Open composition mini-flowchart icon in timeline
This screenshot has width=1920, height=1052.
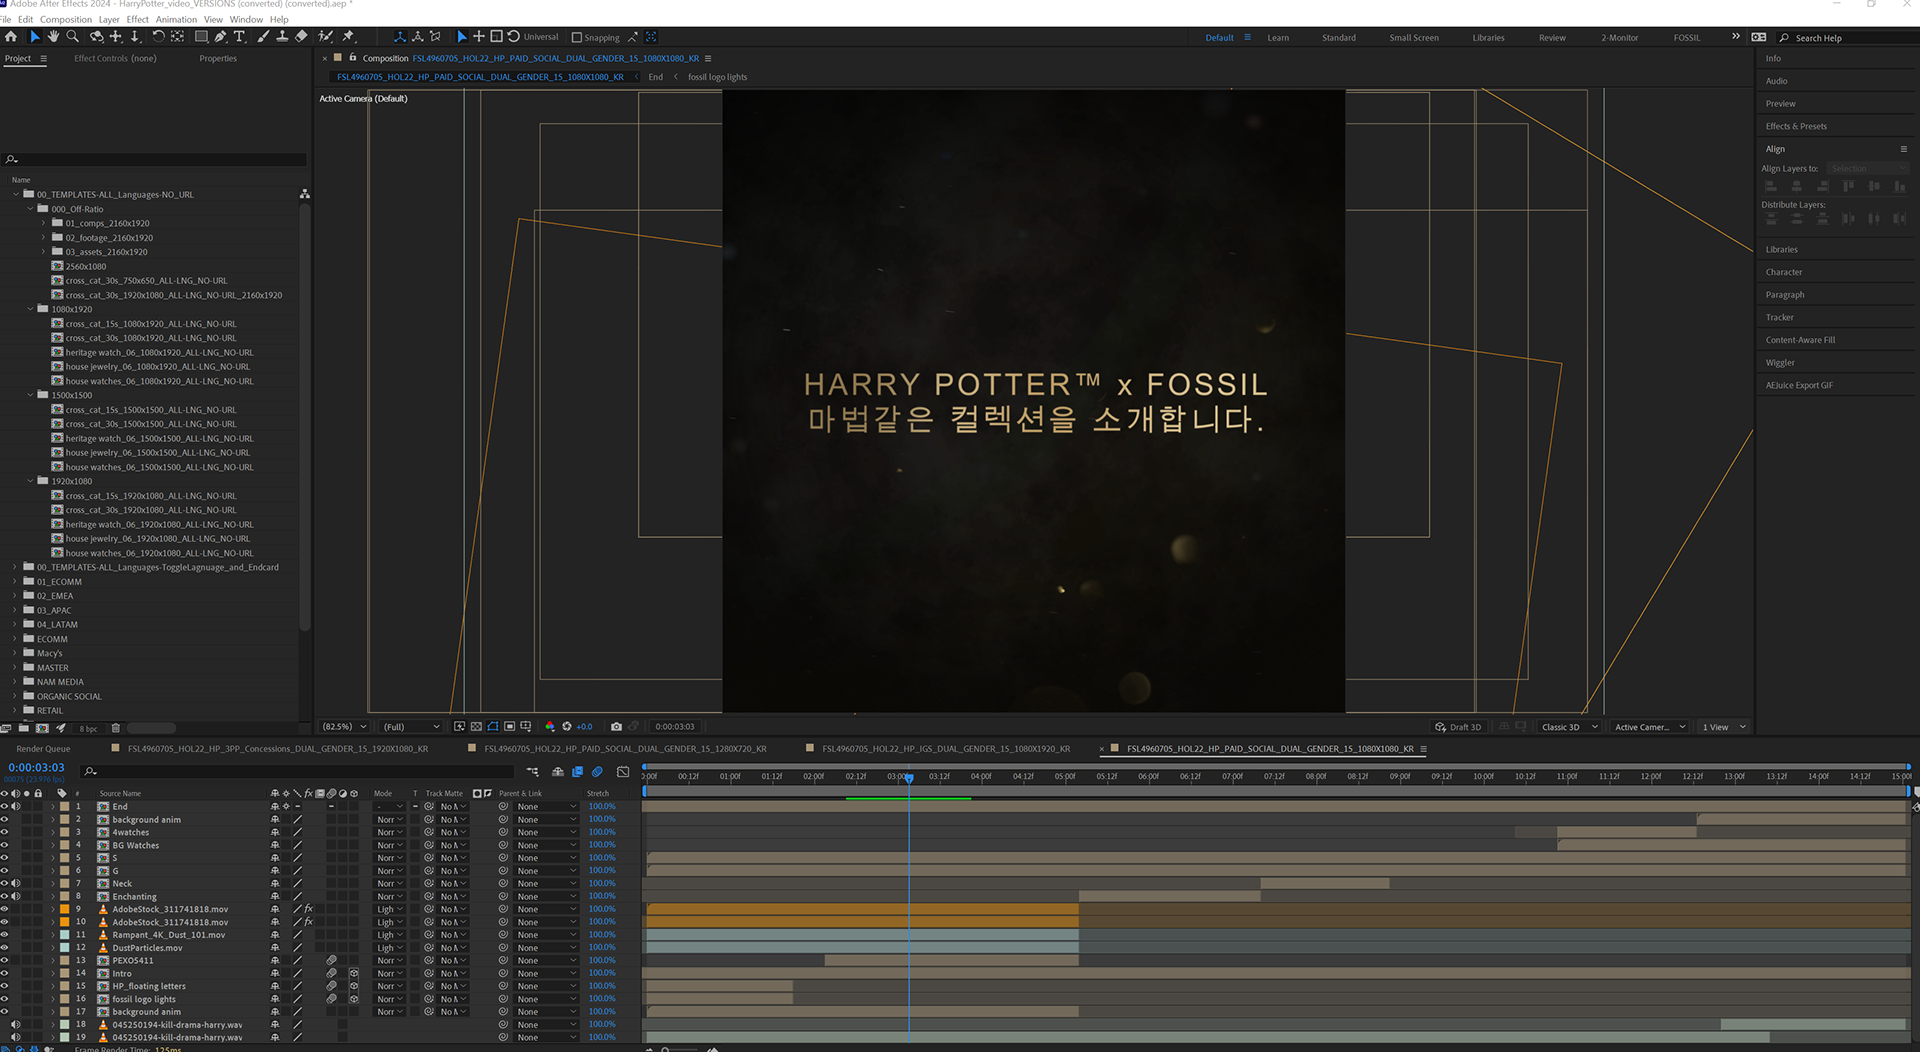[x=532, y=772]
